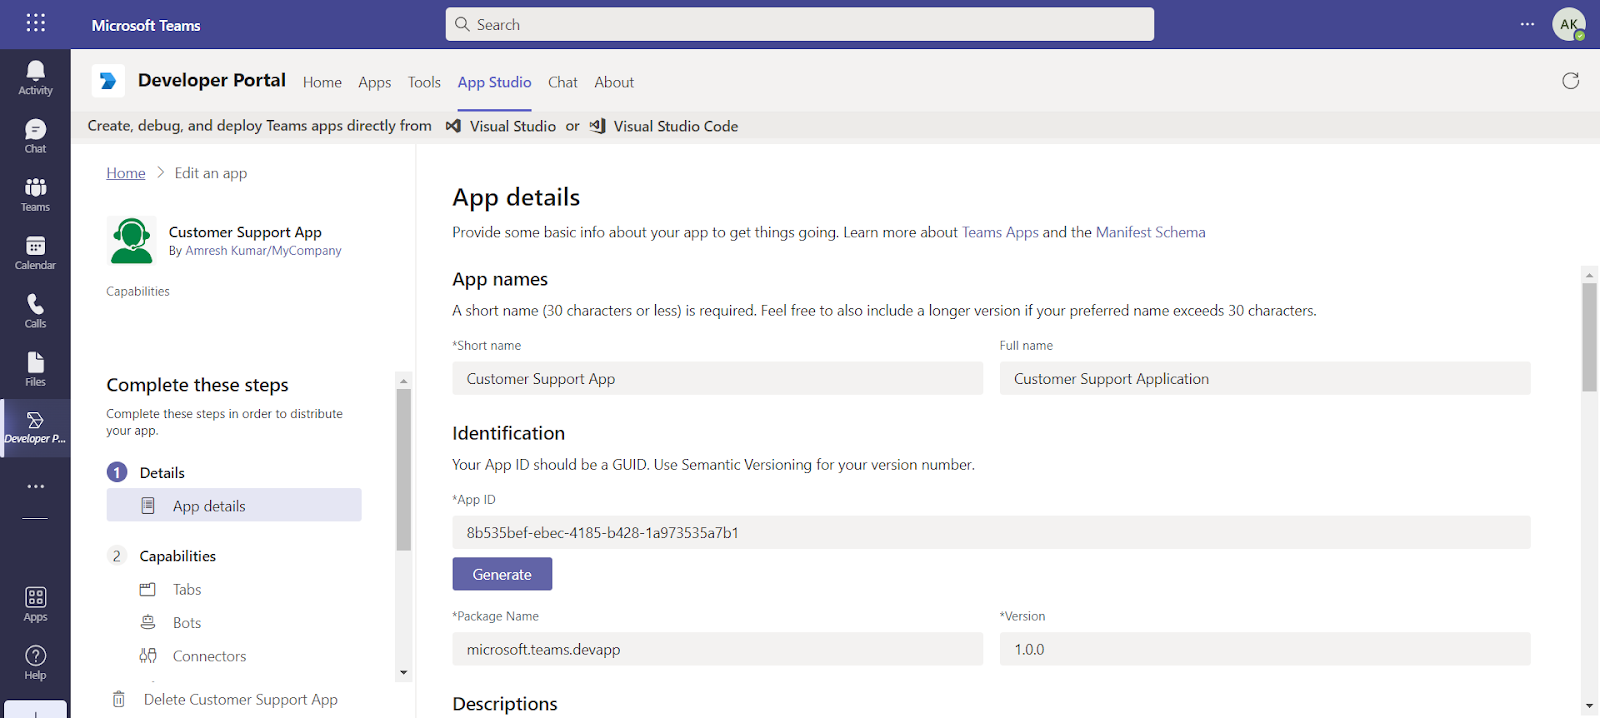Open Activity in the left rail
Screen dimensions: 1600x718
(x=35, y=78)
